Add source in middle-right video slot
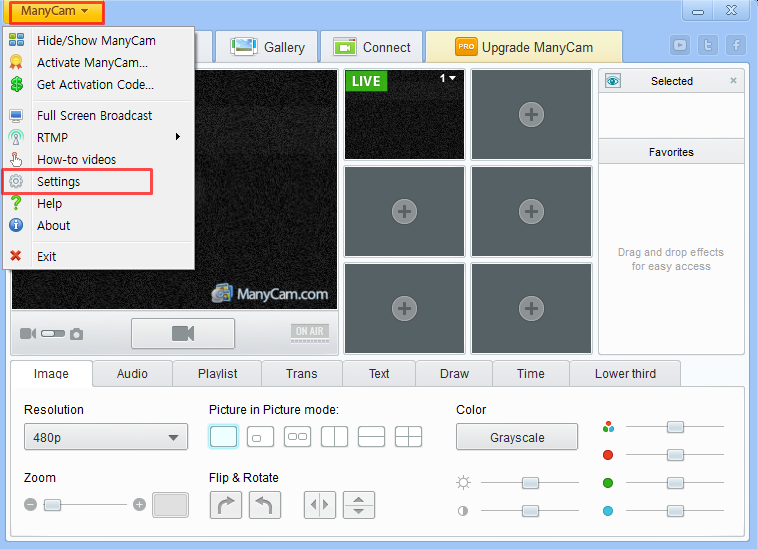Image resolution: width=758 pixels, height=550 pixels. (531, 211)
